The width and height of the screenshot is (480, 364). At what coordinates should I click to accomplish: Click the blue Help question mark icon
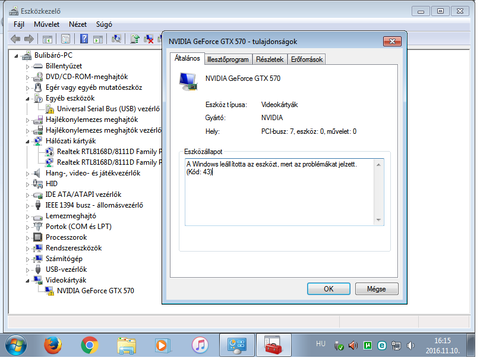(84, 39)
